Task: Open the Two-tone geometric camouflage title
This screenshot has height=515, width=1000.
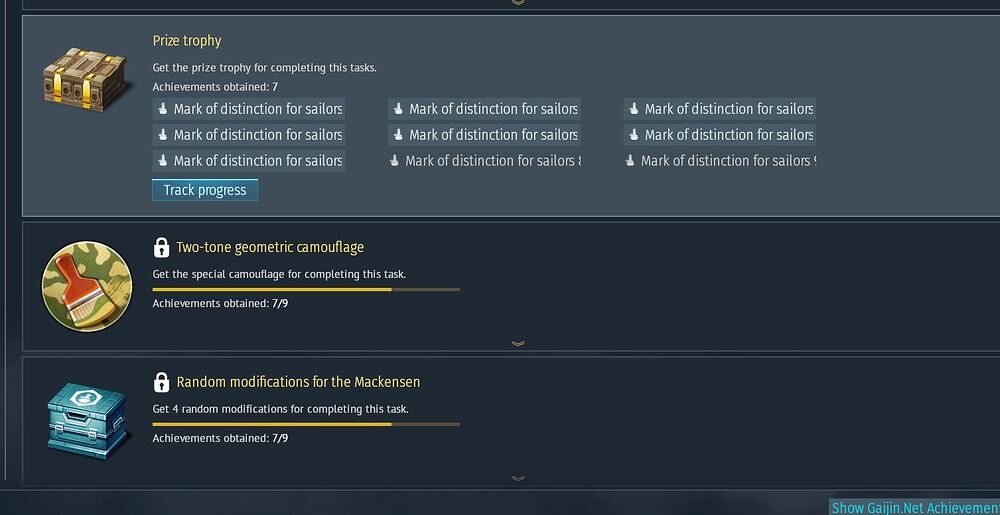Action: (x=270, y=247)
